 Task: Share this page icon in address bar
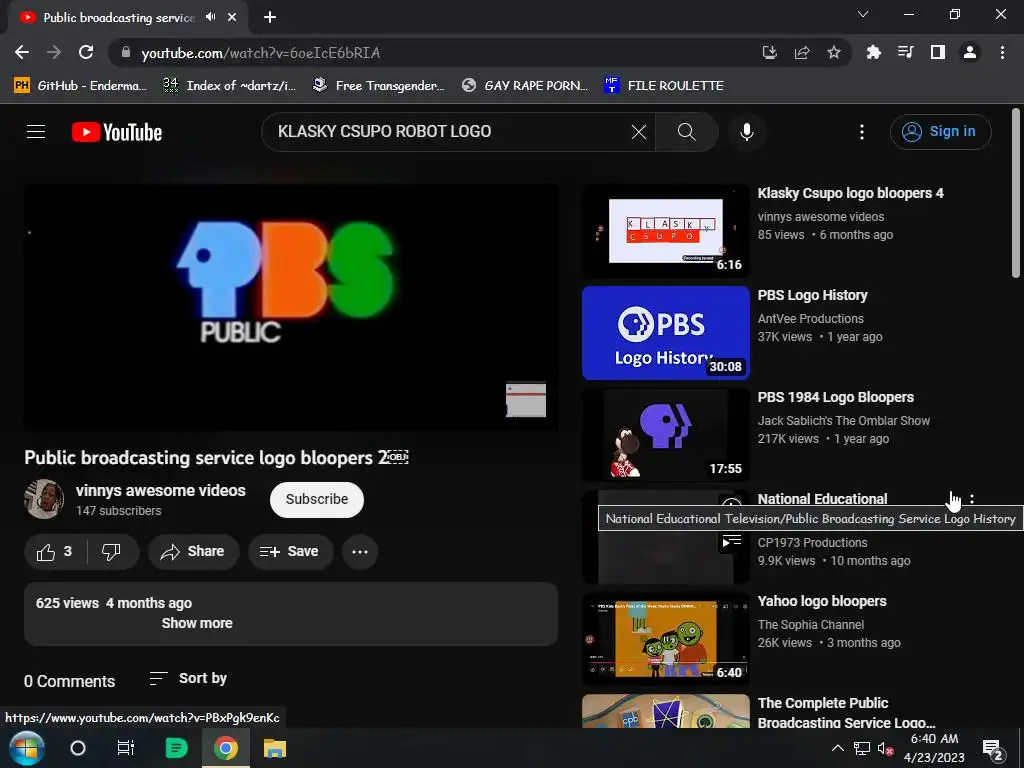tap(802, 52)
